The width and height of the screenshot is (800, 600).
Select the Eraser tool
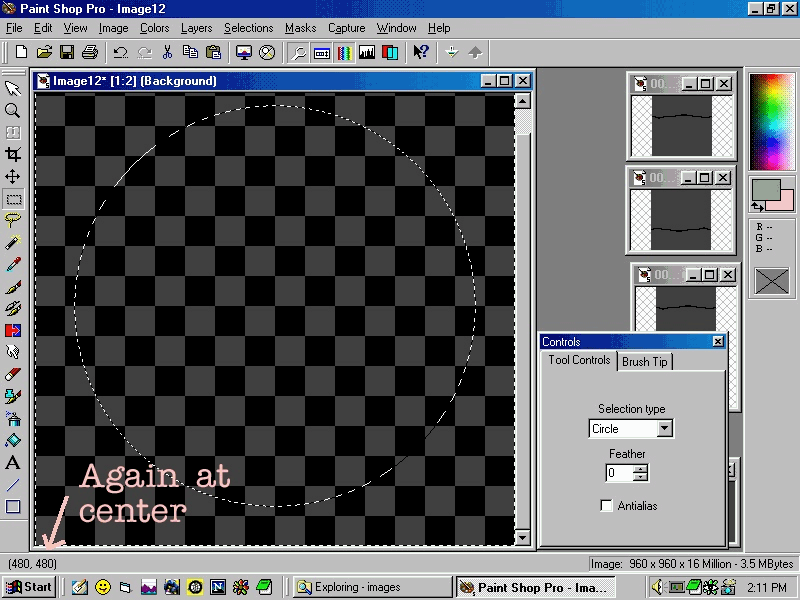13,374
